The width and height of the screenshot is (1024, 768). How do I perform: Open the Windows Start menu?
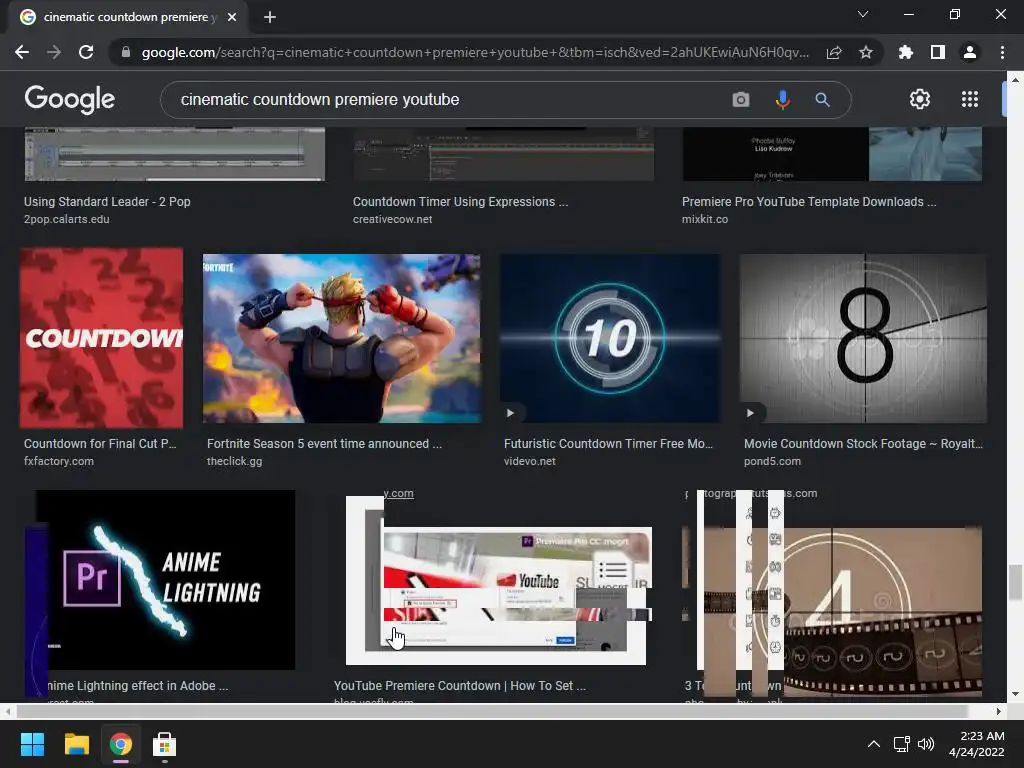tap(32, 744)
